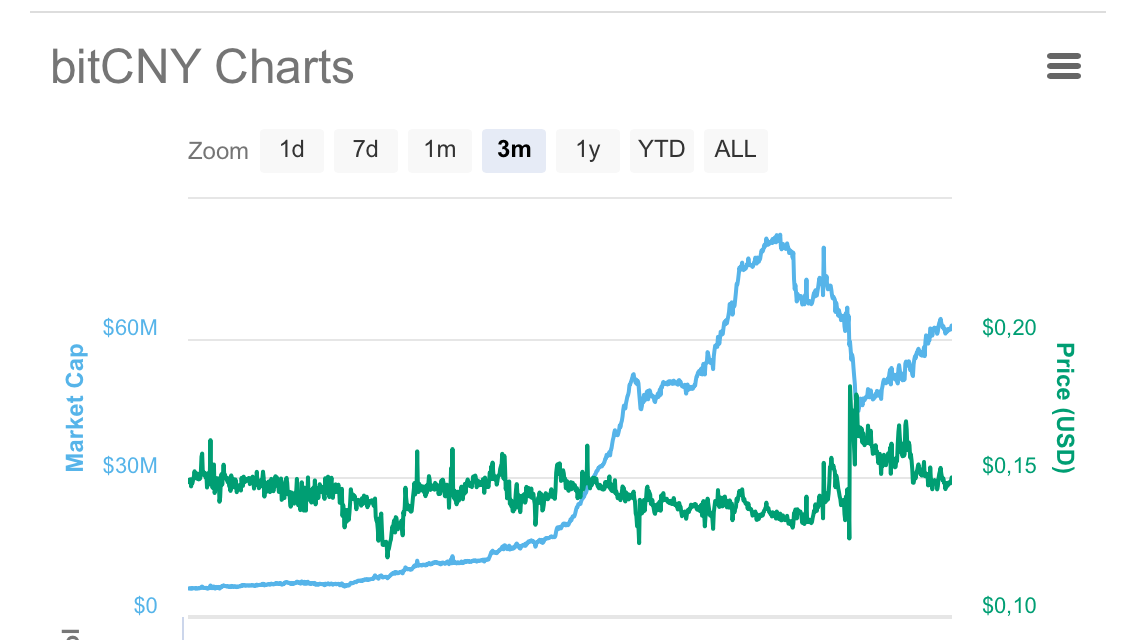
Task: Open the chart hamburger context menu
Action: [1063, 67]
